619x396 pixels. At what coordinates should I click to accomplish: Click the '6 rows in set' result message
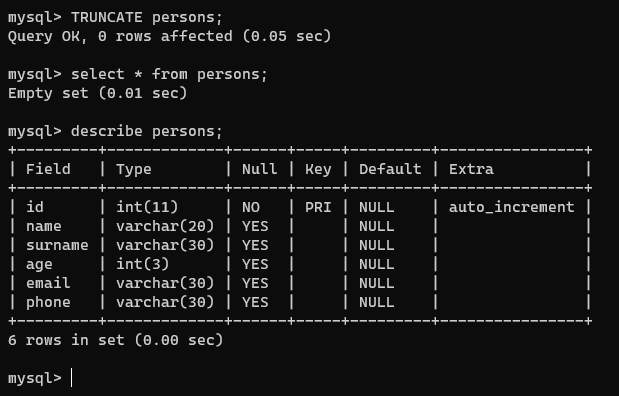[x=115, y=340]
